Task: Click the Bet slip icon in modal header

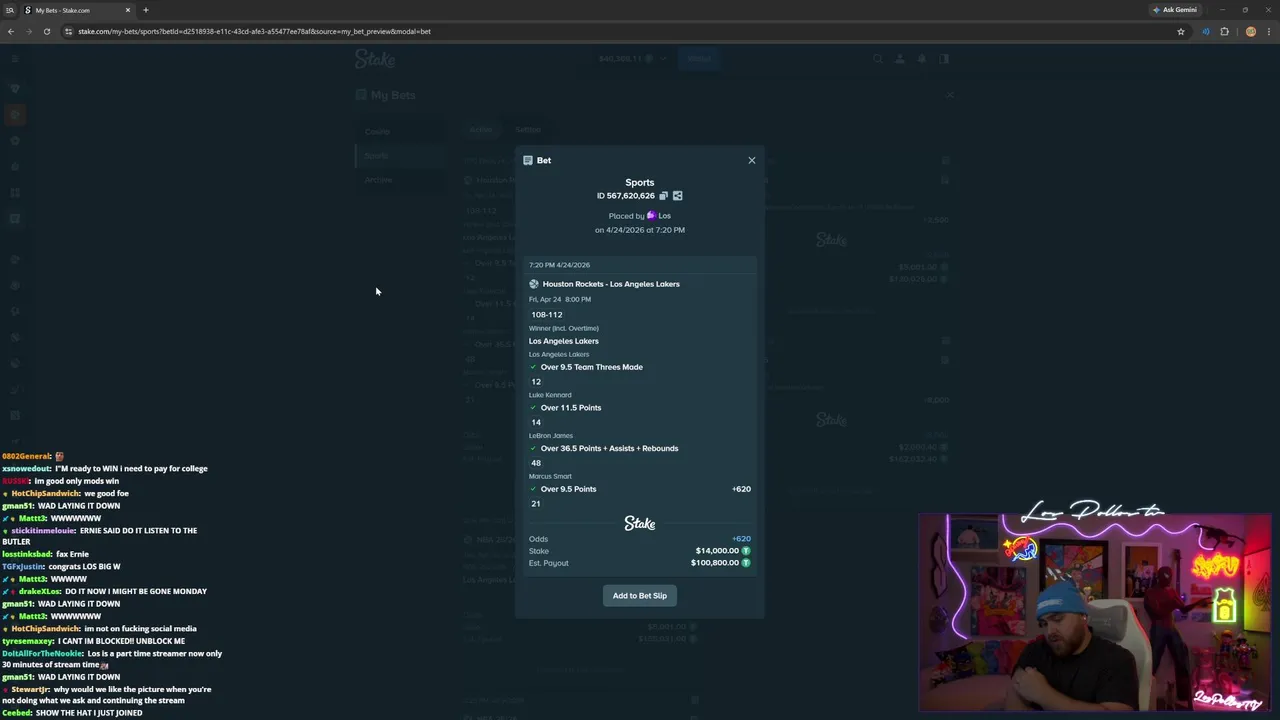Action: 528,160
